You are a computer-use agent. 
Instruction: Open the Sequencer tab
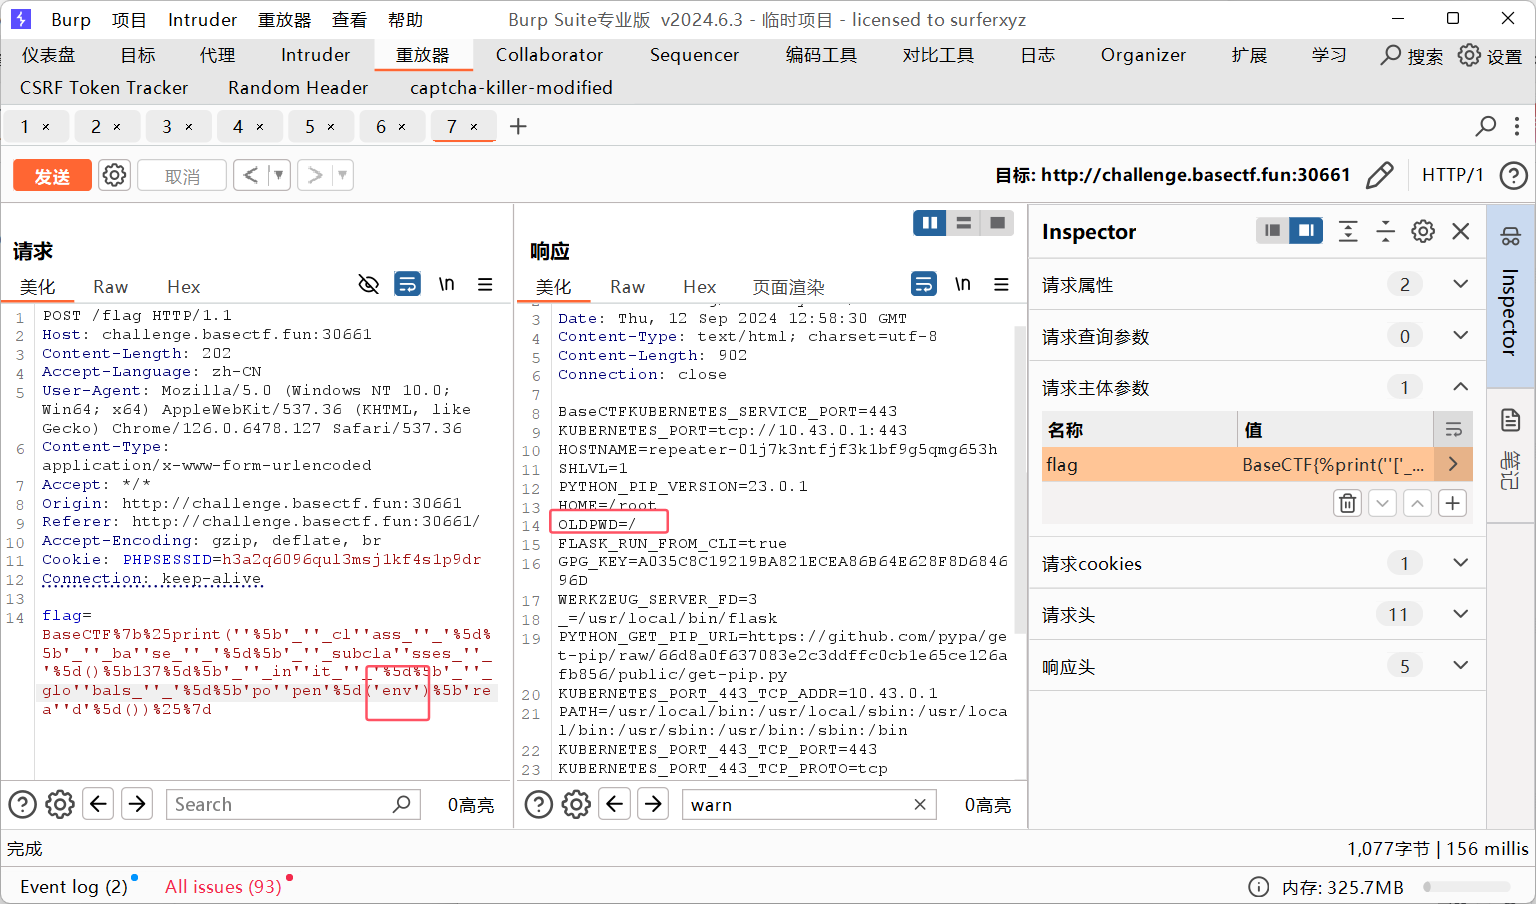[694, 55]
